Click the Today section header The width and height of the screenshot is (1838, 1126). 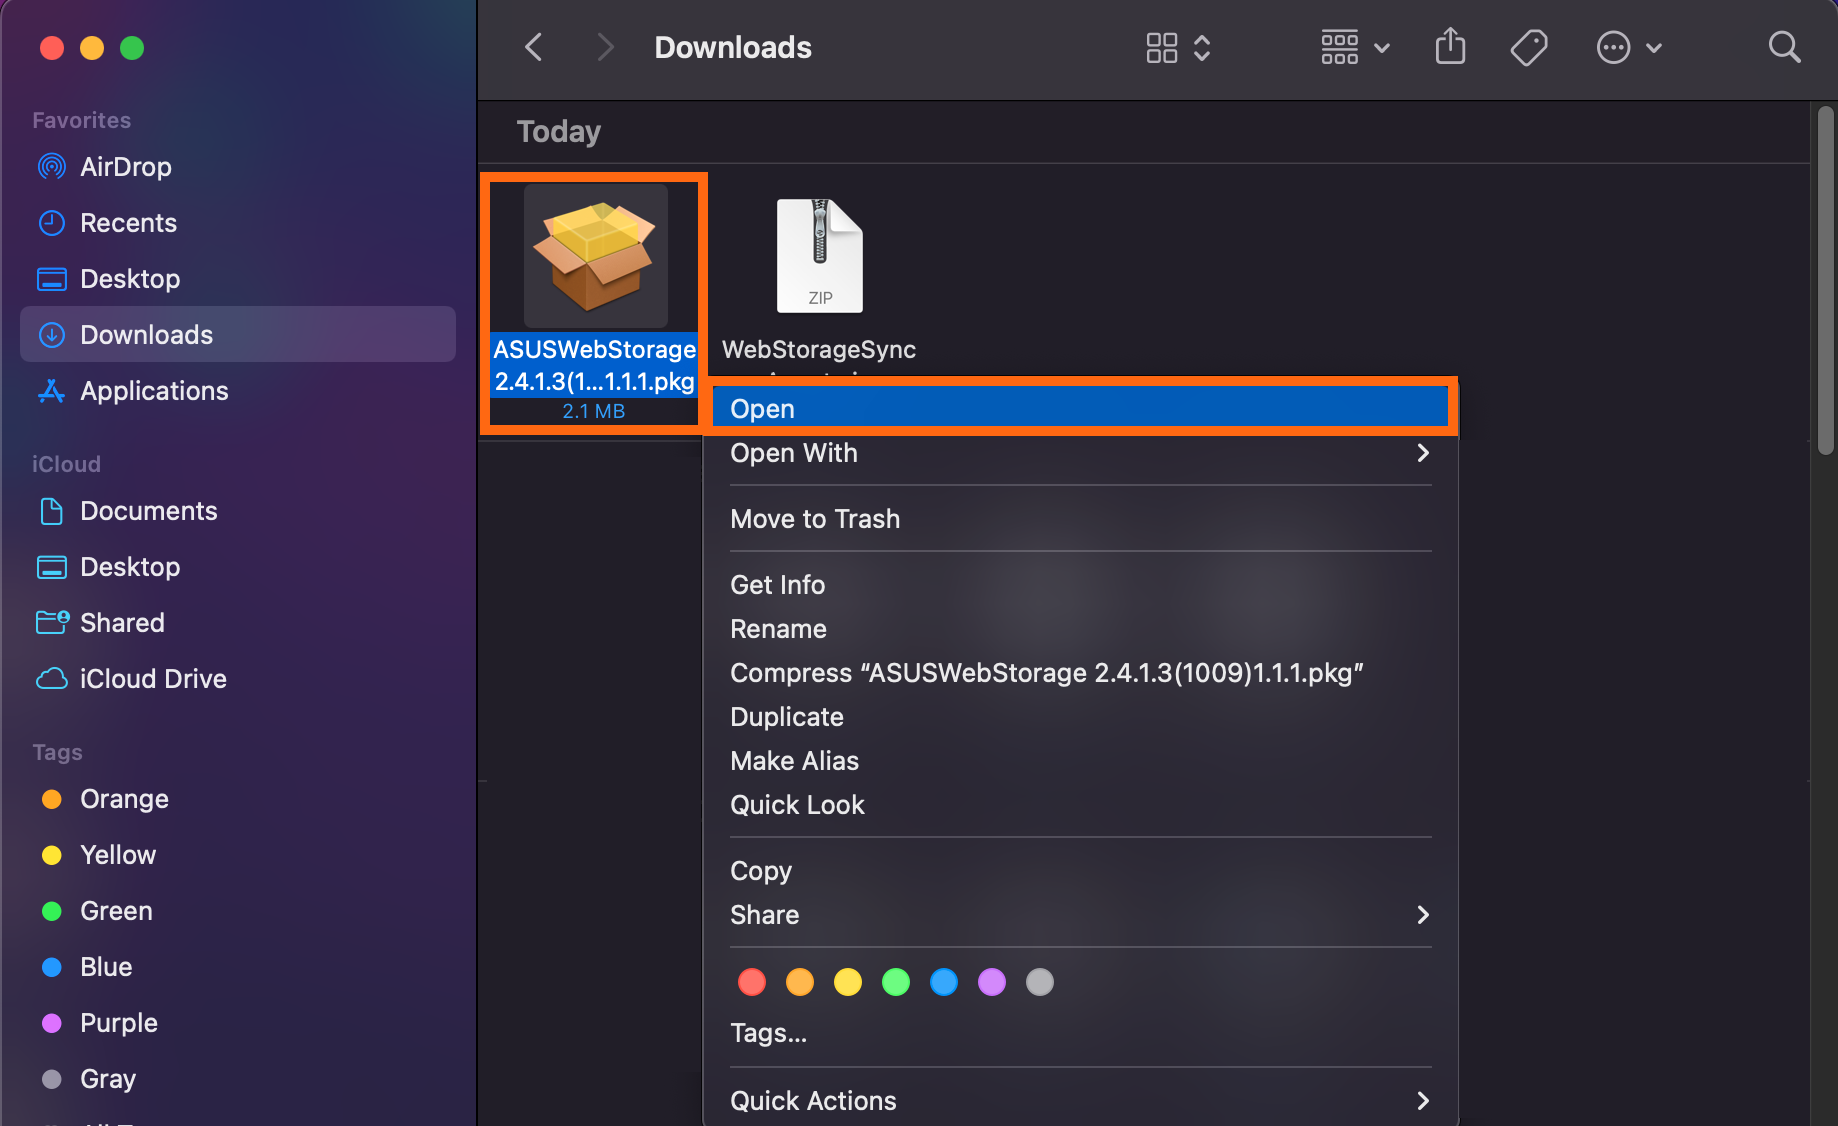click(559, 132)
